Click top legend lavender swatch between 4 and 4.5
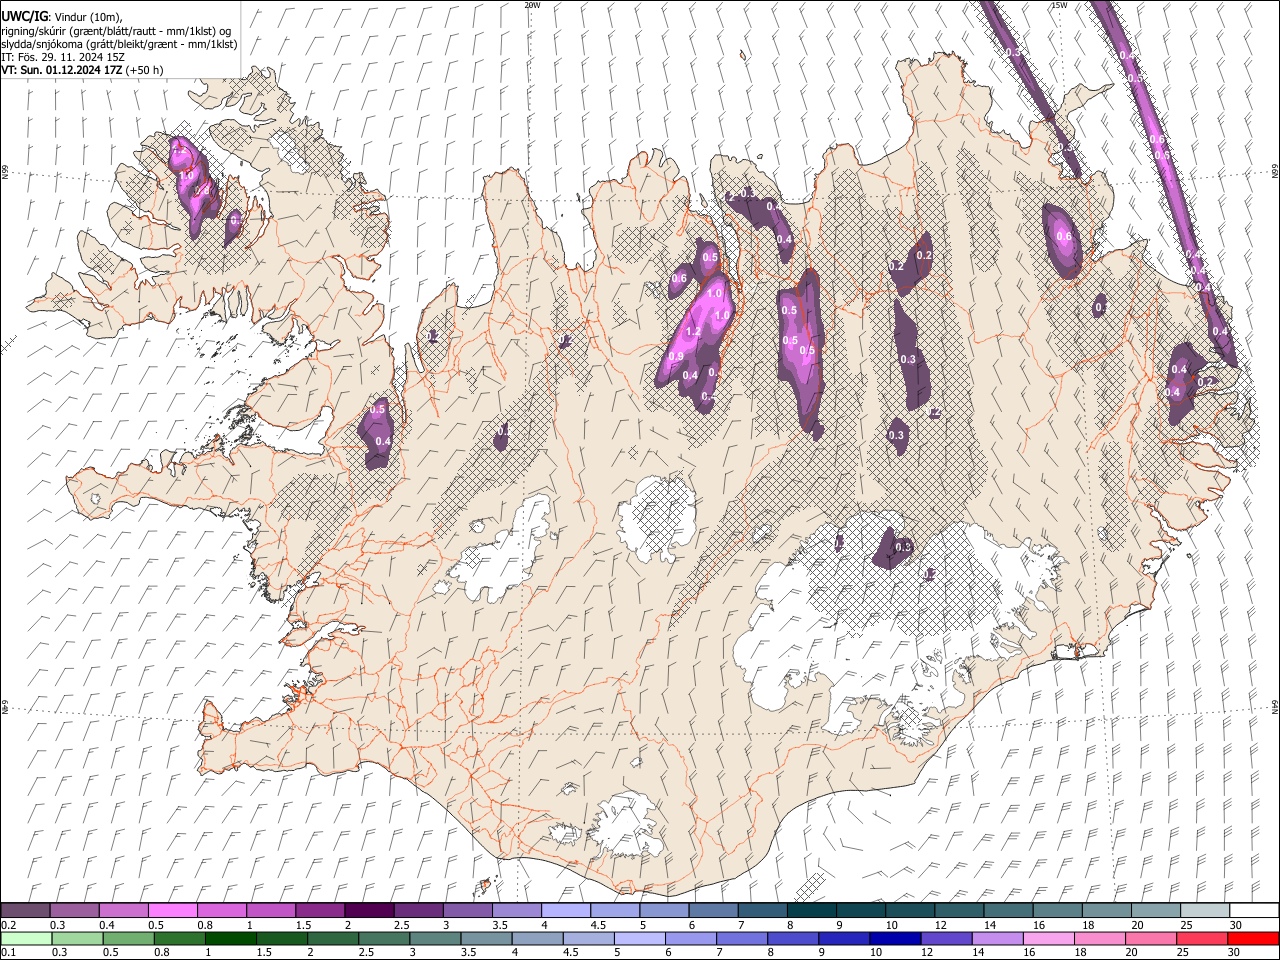Screen dimensions: 1280x960 coord(565,911)
